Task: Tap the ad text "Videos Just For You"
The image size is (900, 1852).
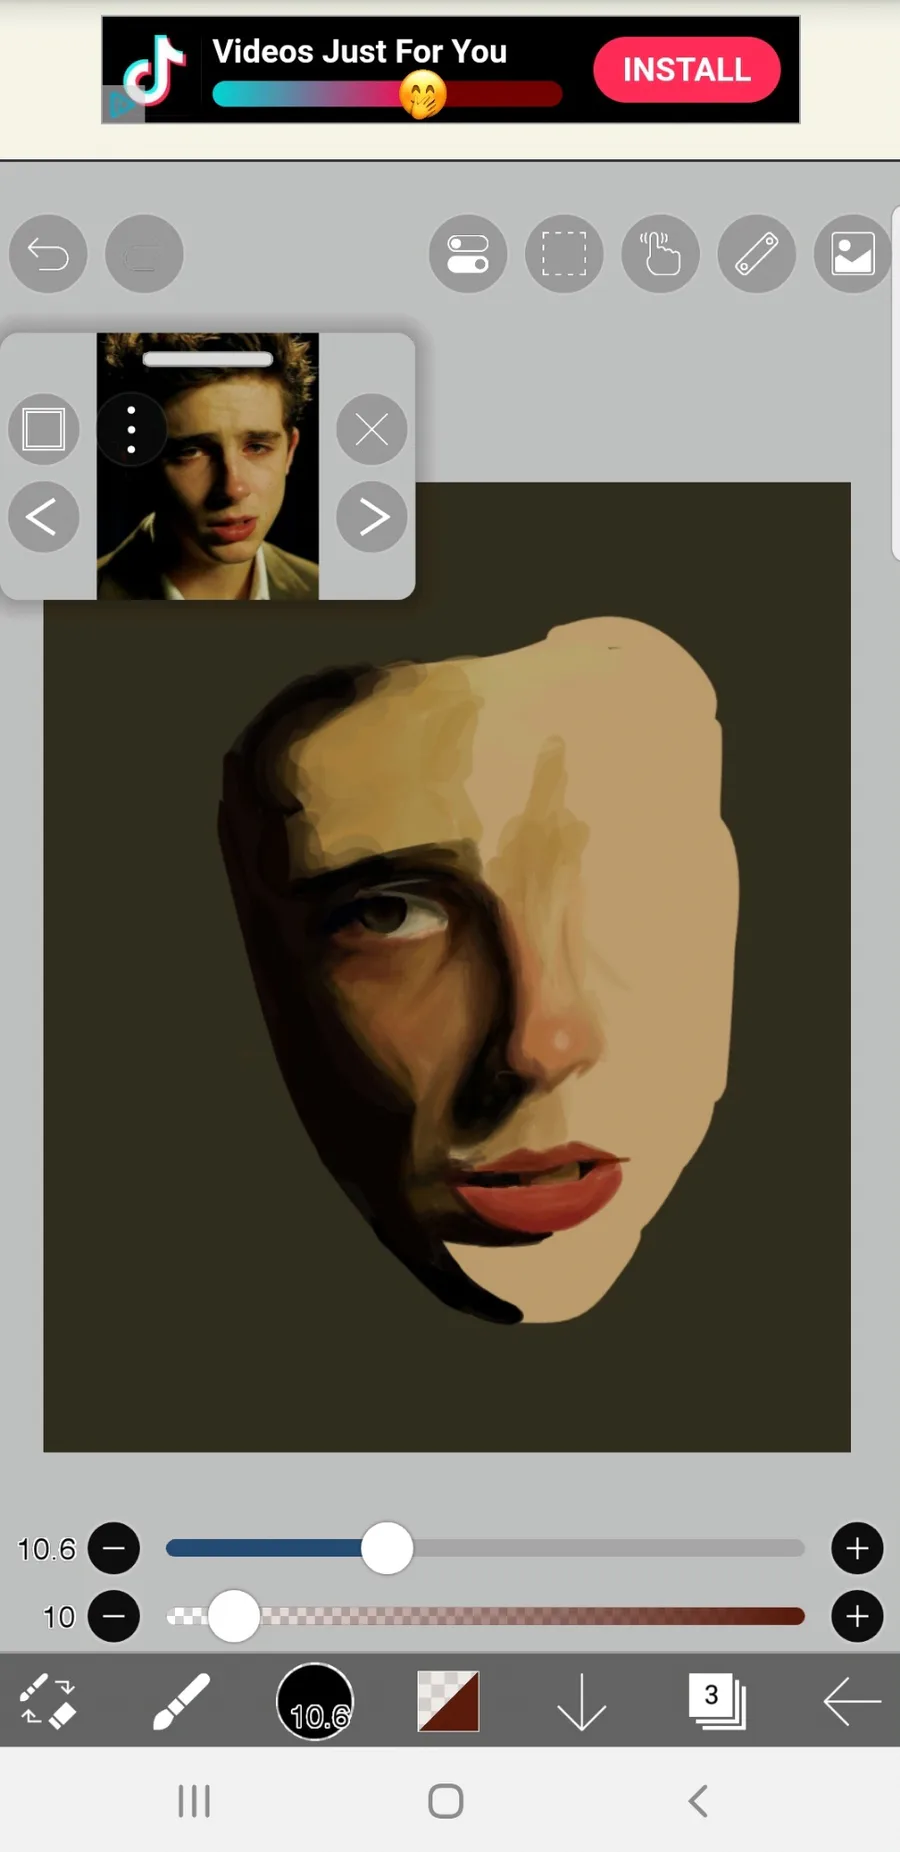Action: (360, 51)
